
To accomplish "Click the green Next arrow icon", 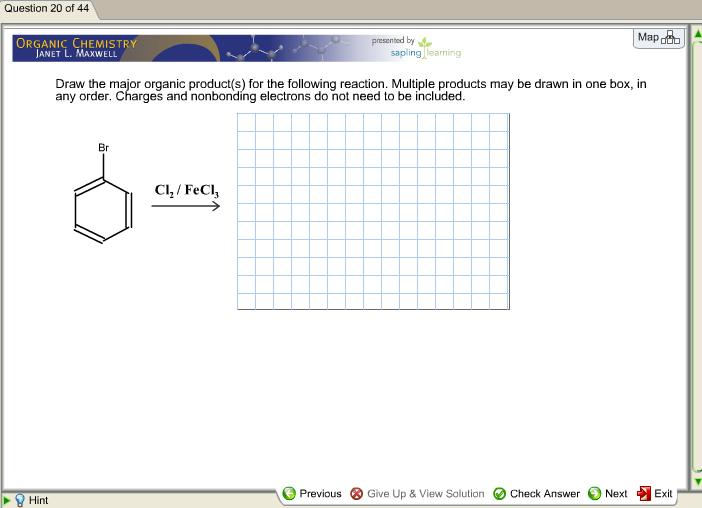I will tap(594, 493).
